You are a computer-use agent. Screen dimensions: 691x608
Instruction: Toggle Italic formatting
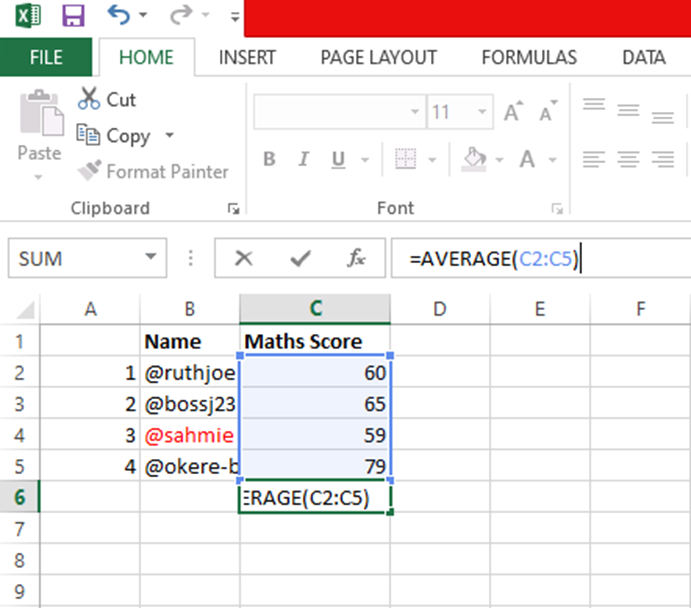pos(304,159)
